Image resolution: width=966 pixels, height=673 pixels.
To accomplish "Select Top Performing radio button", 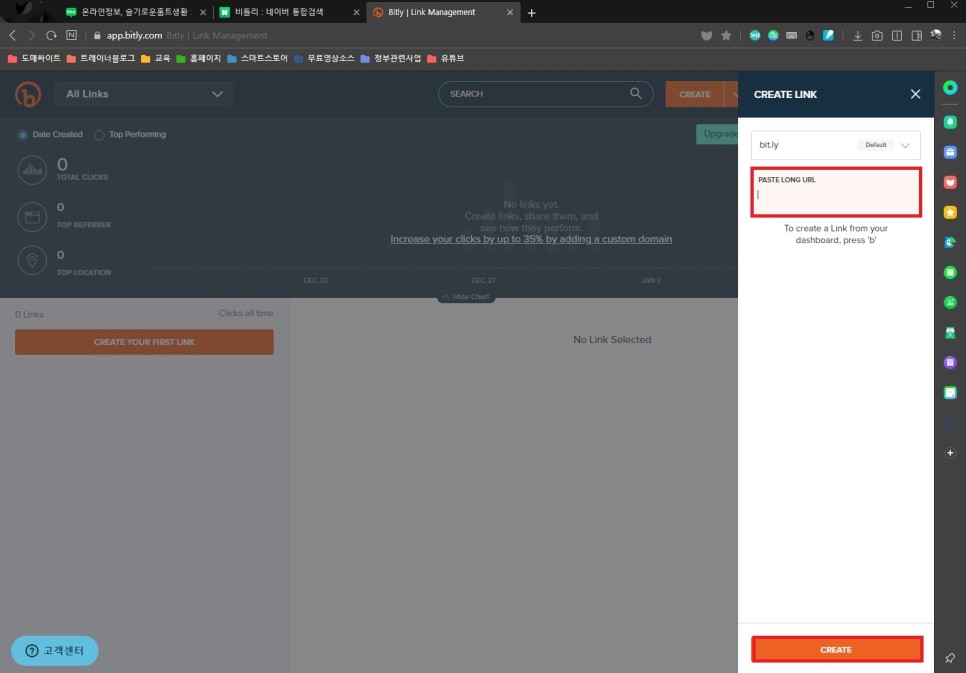I will (x=99, y=135).
